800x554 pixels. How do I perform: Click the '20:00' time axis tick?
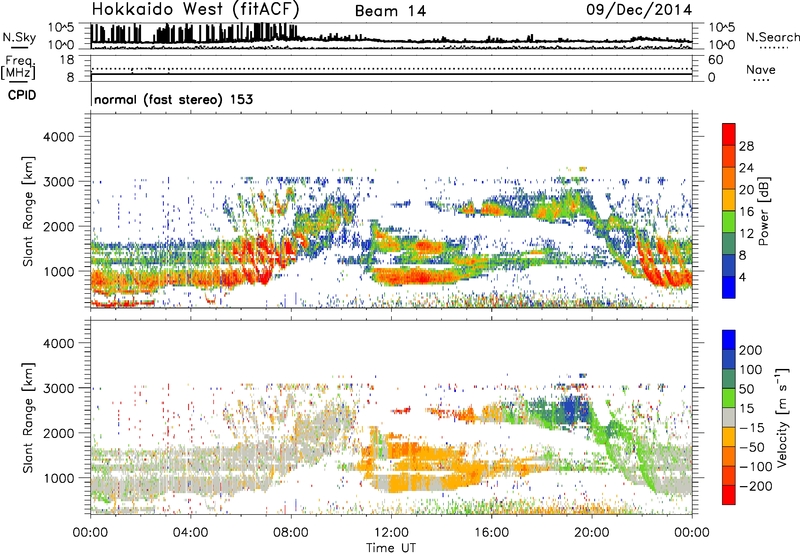click(591, 533)
